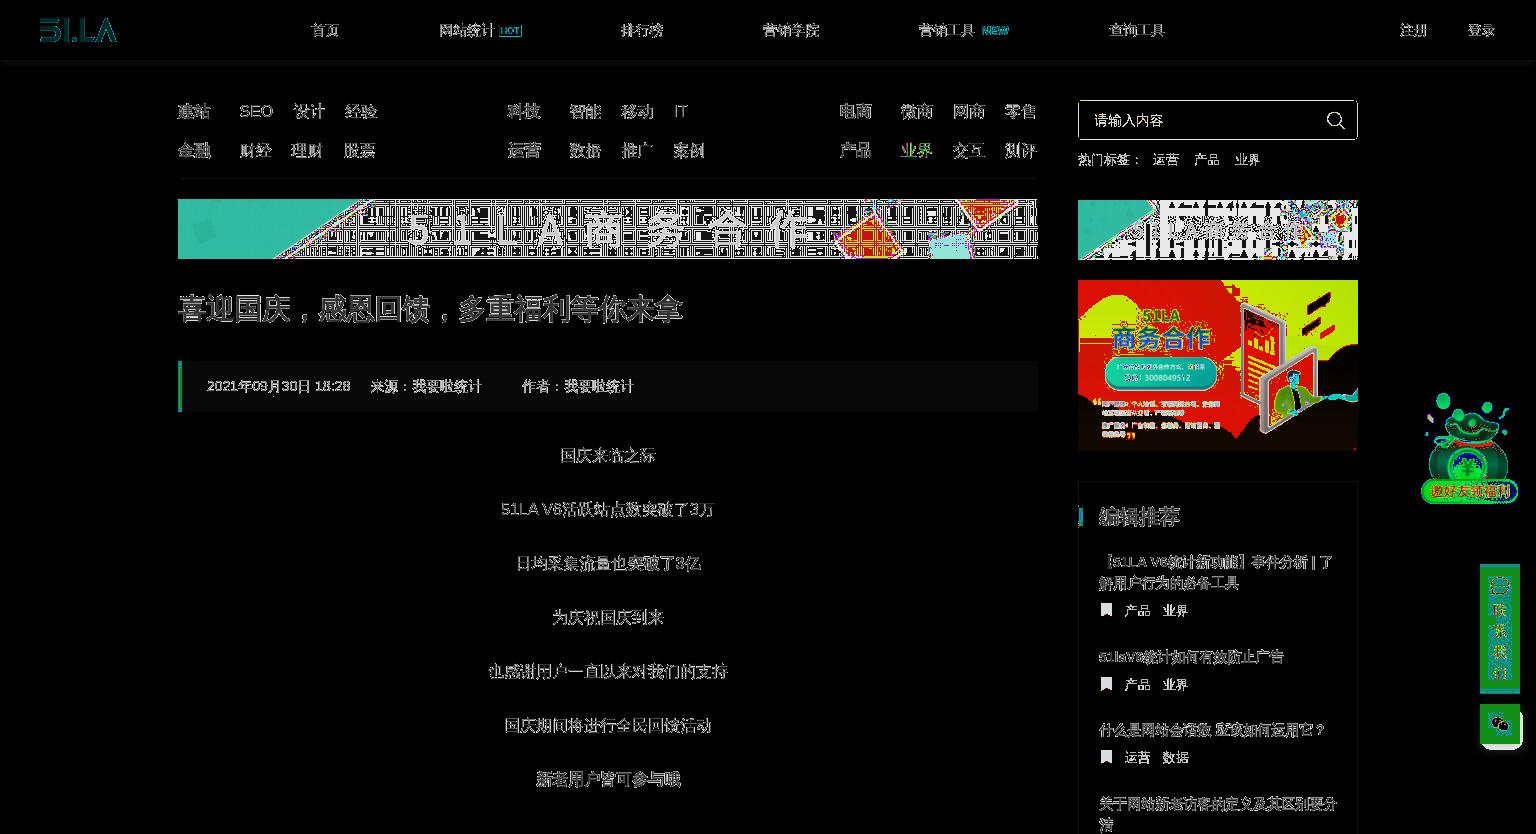1536x834 pixels.
Task: Select the 科技 category
Action: tap(524, 111)
